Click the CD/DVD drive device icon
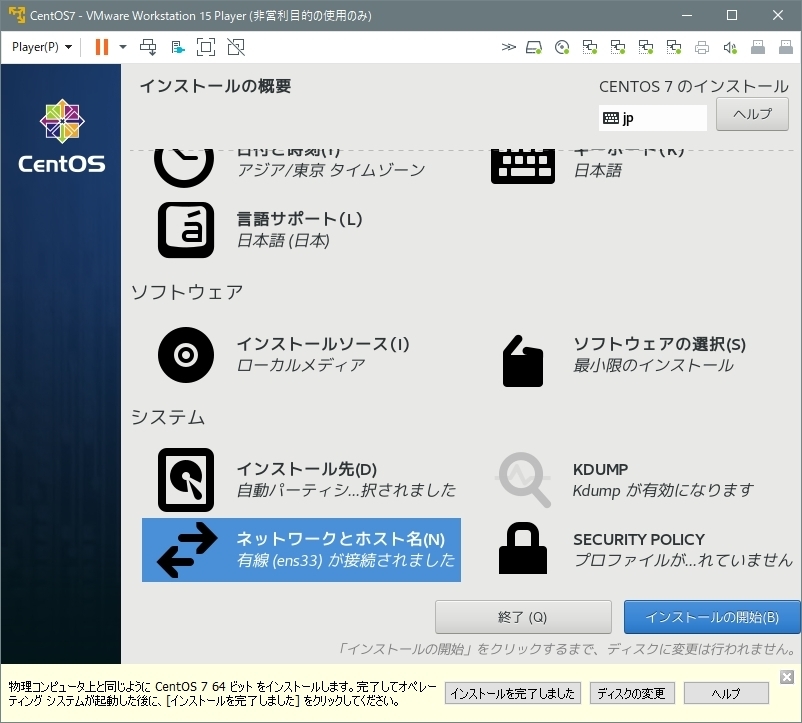The image size is (802, 723). [562, 48]
